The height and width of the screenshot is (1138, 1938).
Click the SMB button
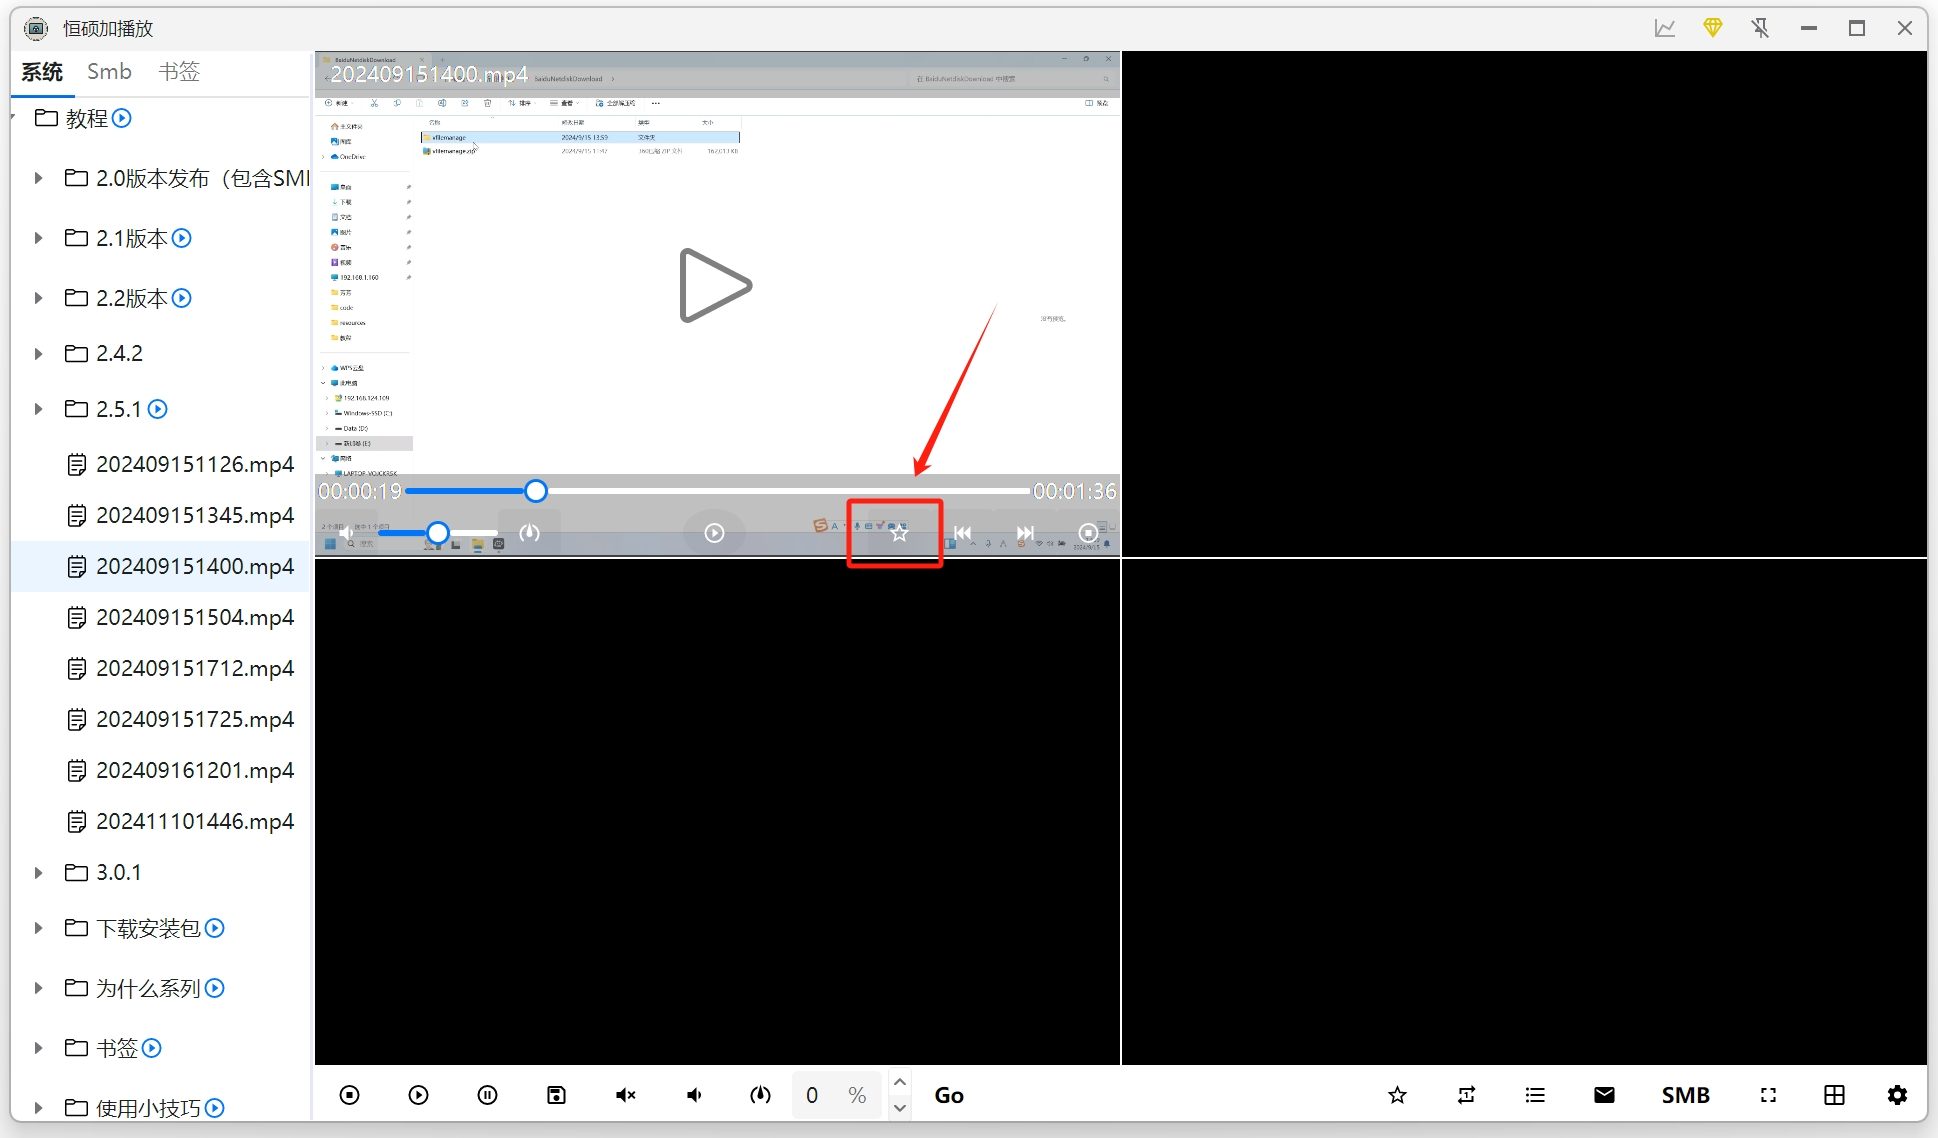(1685, 1095)
